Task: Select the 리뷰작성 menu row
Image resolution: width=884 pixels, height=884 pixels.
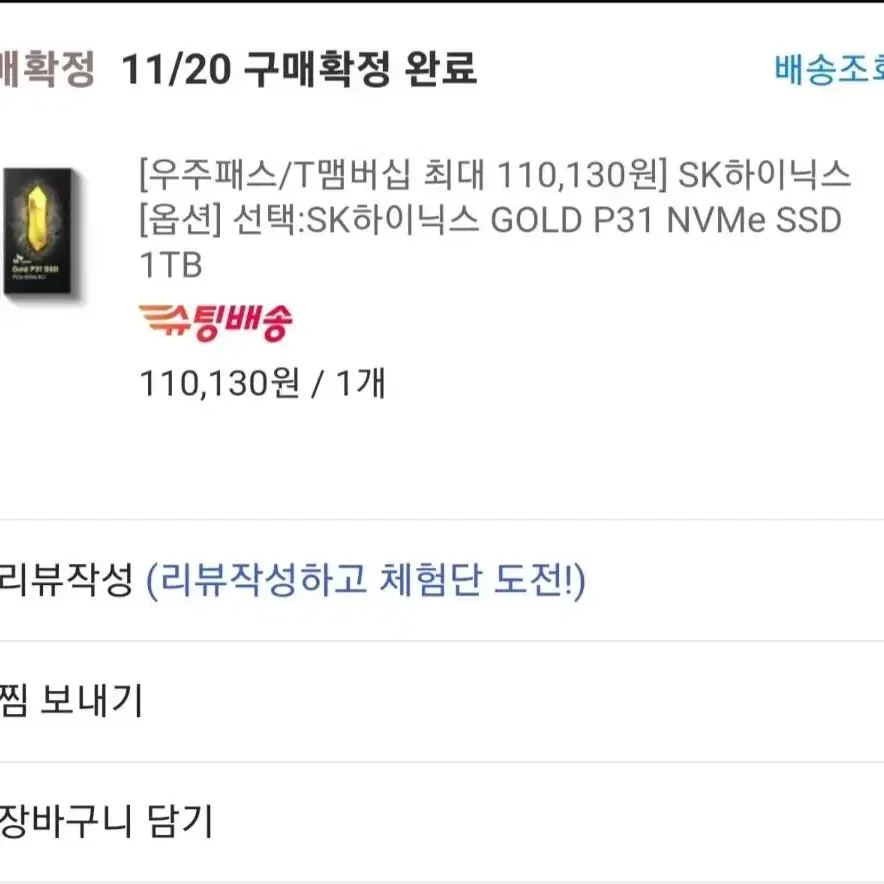Action: 442,580
